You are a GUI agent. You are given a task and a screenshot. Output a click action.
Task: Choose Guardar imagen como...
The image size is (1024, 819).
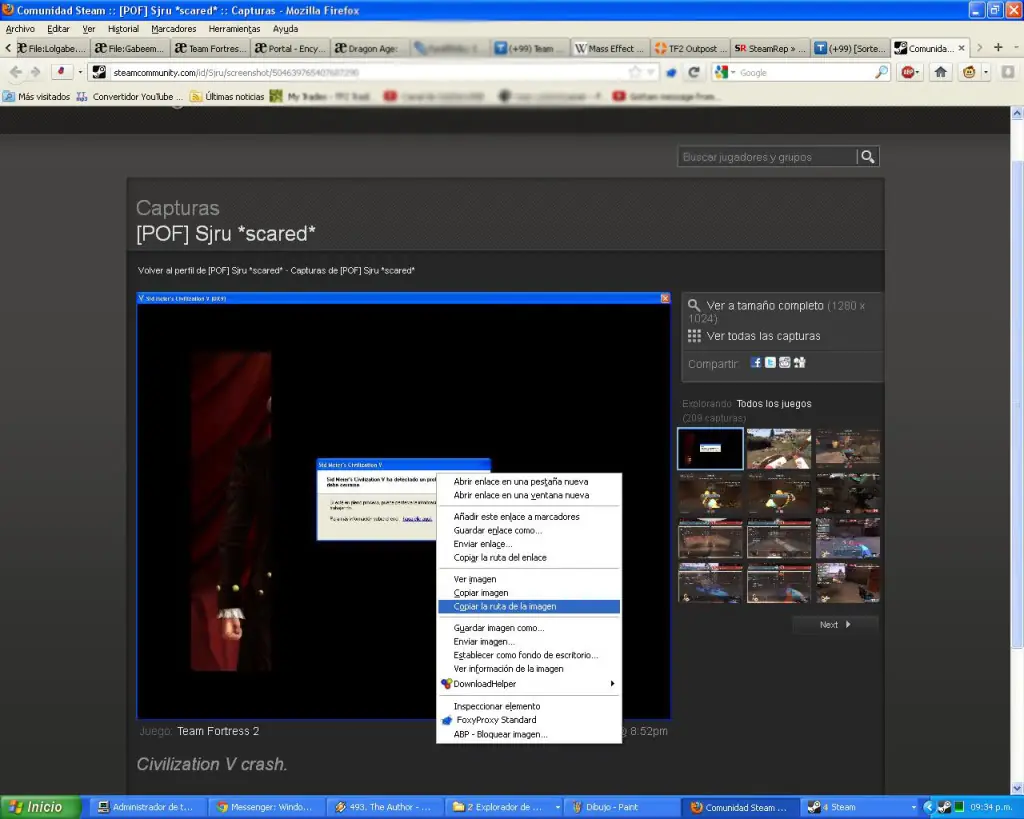[529, 628]
